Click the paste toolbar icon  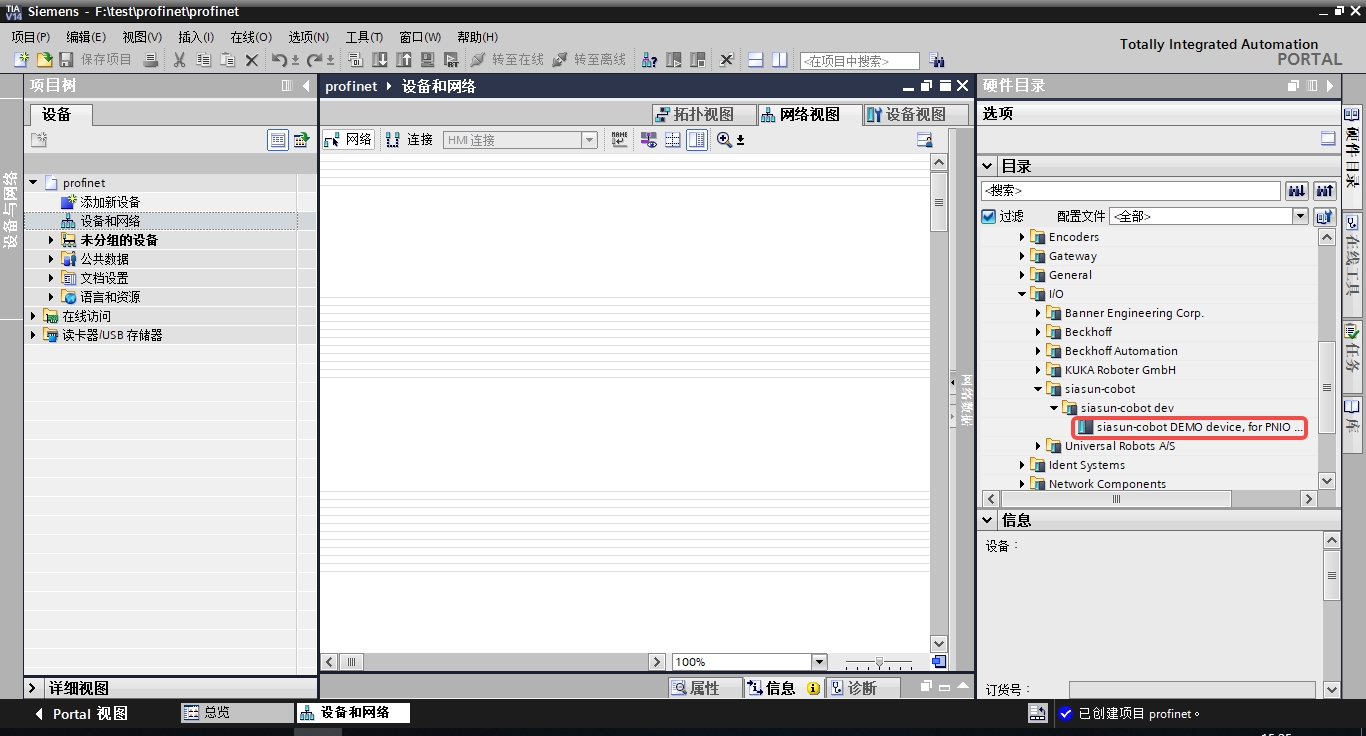click(228, 60)
